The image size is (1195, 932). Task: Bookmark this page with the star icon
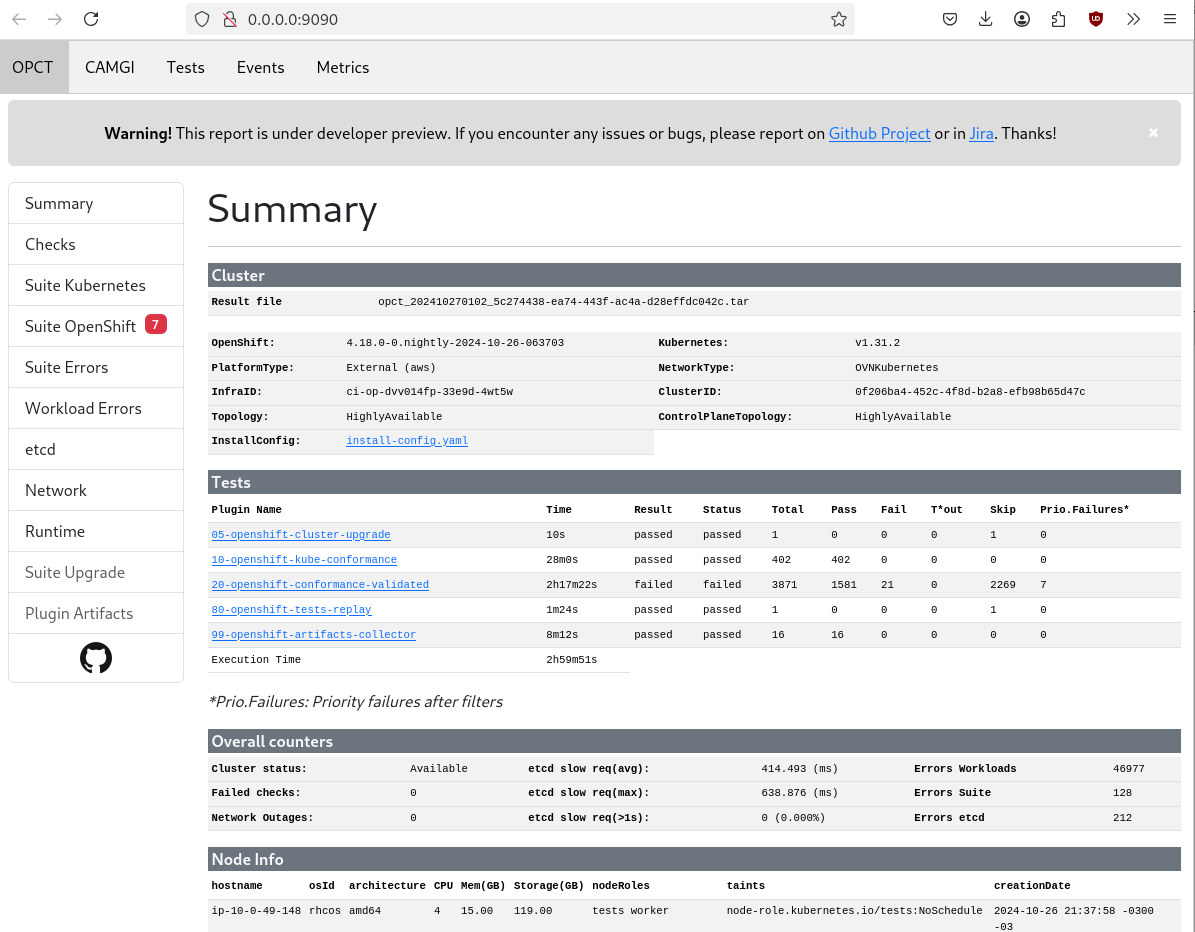pos(838,19)
